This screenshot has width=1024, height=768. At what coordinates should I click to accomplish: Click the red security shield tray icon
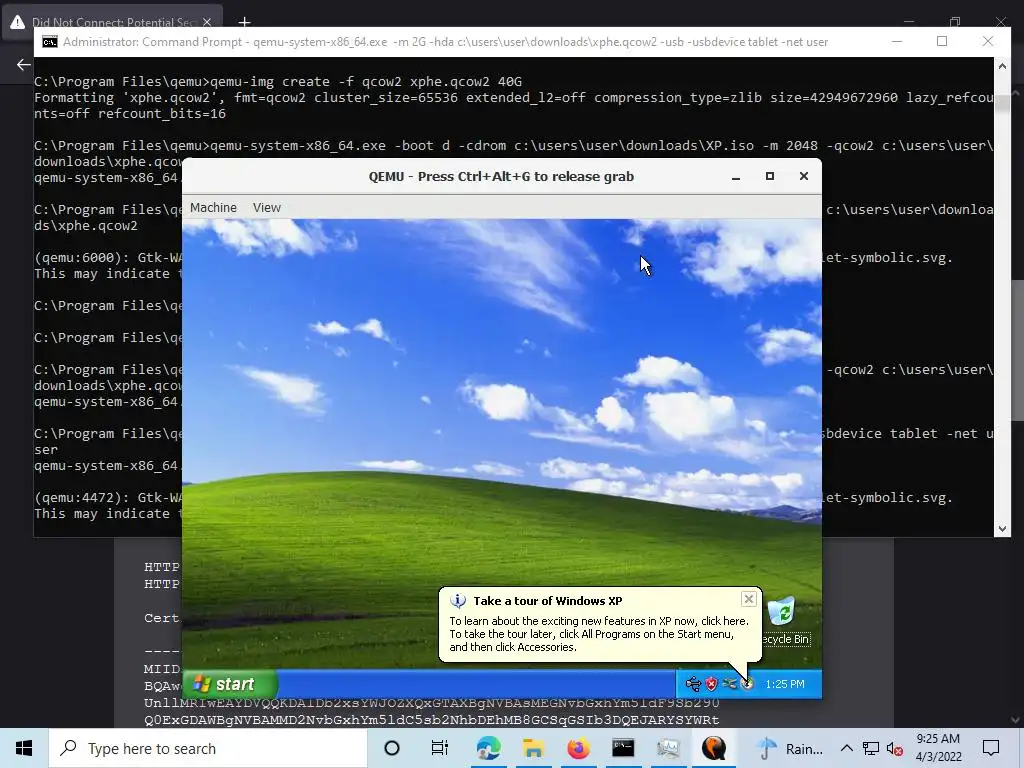(x=712, y=684)
